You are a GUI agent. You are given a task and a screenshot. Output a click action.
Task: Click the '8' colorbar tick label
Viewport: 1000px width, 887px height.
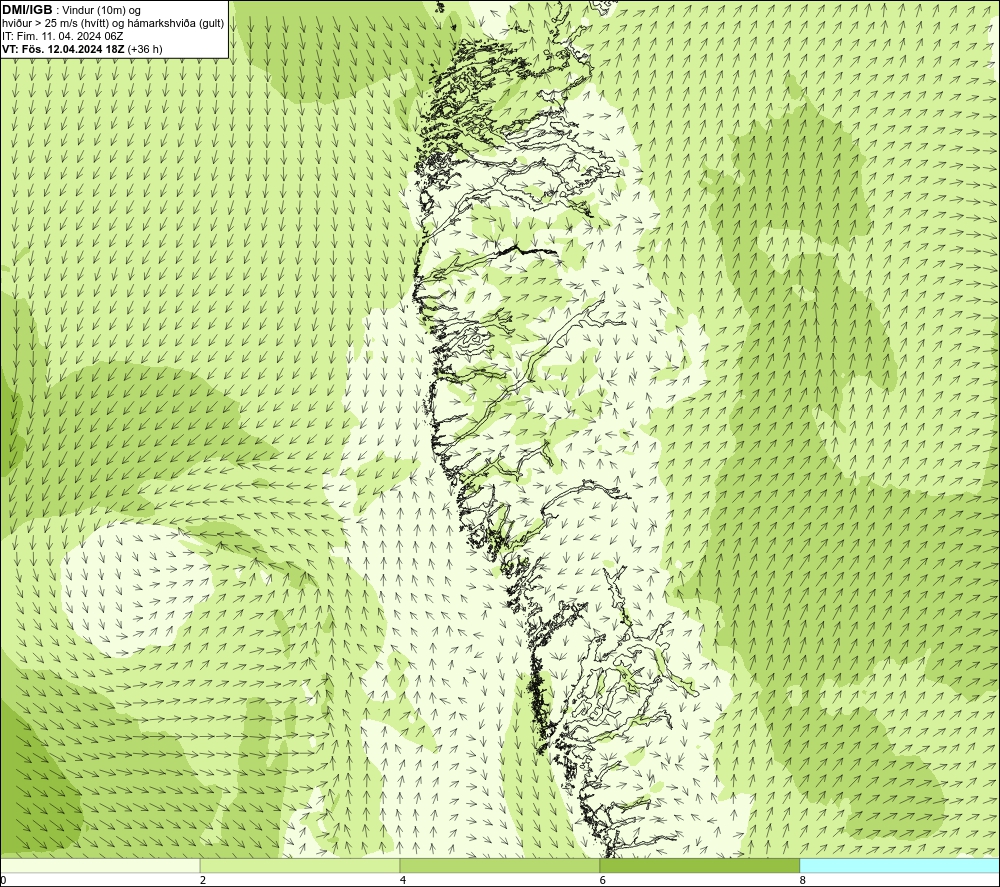(x=802, y=881)
